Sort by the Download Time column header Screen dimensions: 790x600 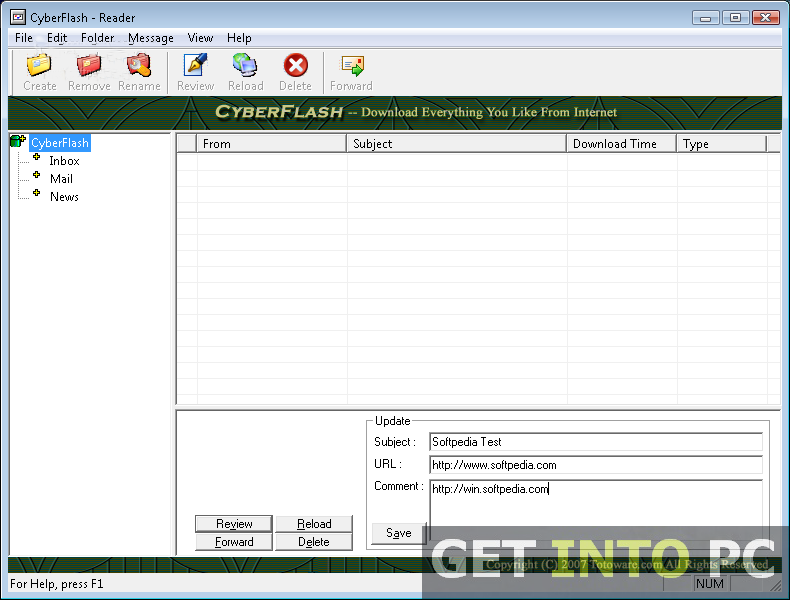(x=622, y=144)
